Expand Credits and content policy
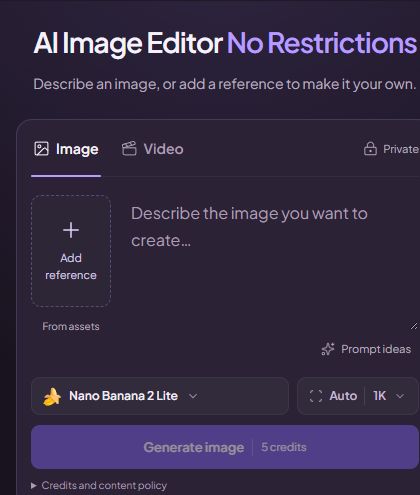This screenshot has height=495, width=420. pyautogui.click(x=99, y=486)
